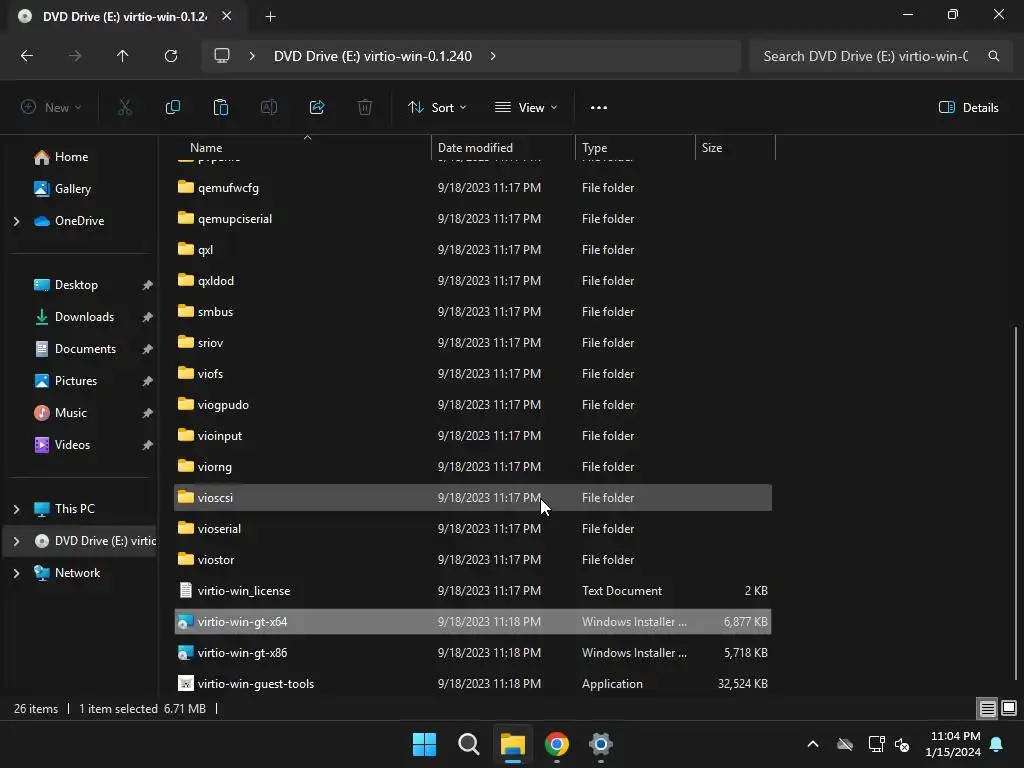The width and height of the screenshot is (1024, 768).
Task: Click the Copy toolbar icon
Action: coord(173,107)
